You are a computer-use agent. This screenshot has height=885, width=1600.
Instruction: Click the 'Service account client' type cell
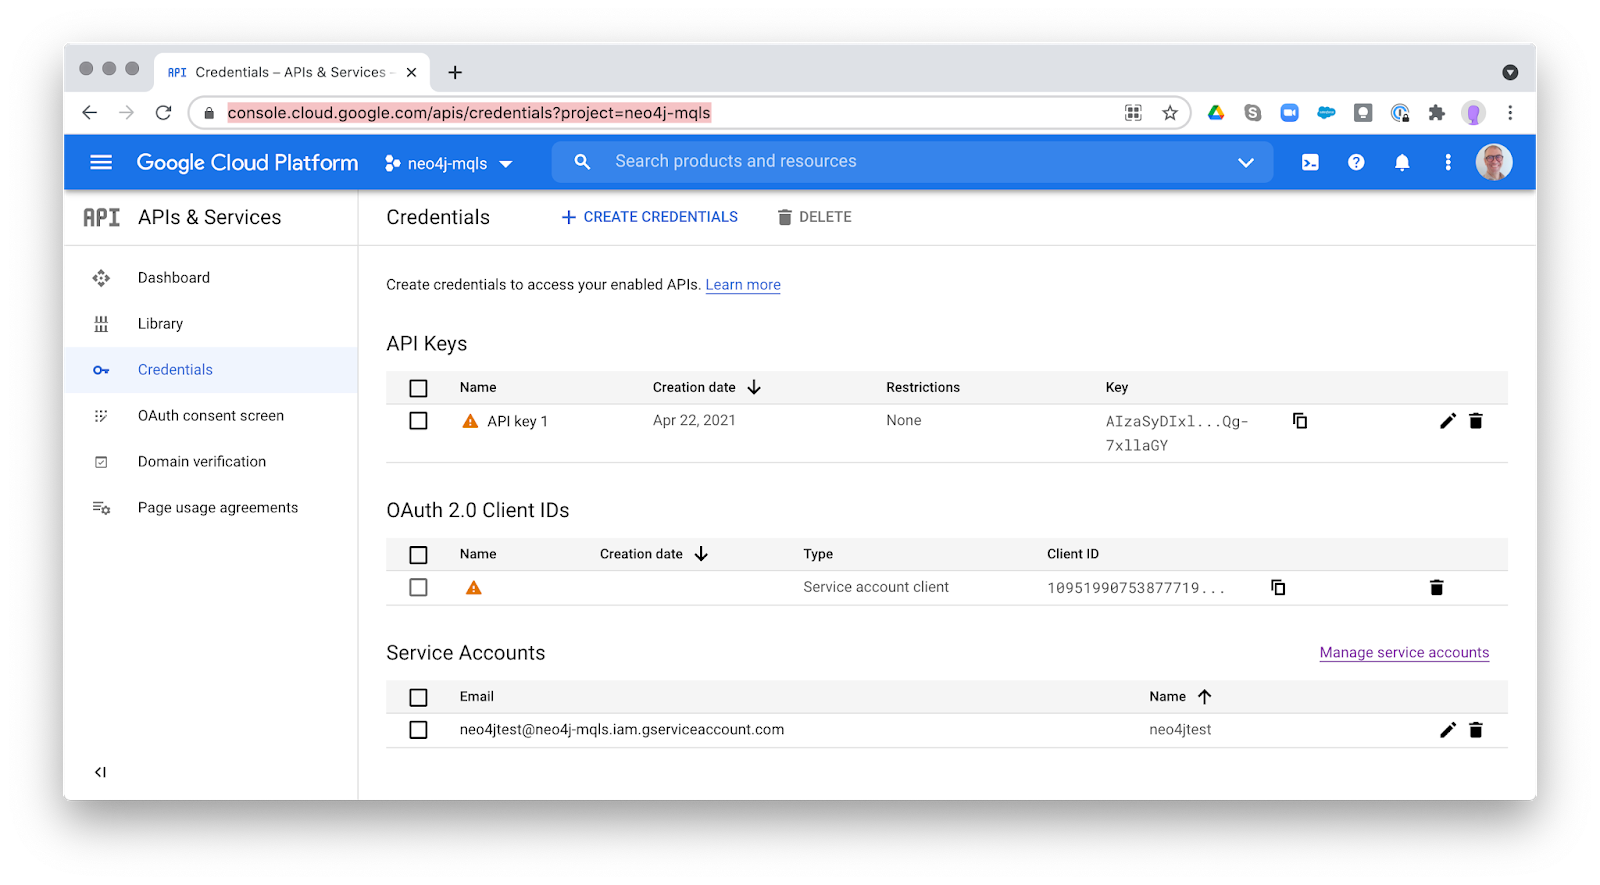pyautogui.click(x=876, y=587)
